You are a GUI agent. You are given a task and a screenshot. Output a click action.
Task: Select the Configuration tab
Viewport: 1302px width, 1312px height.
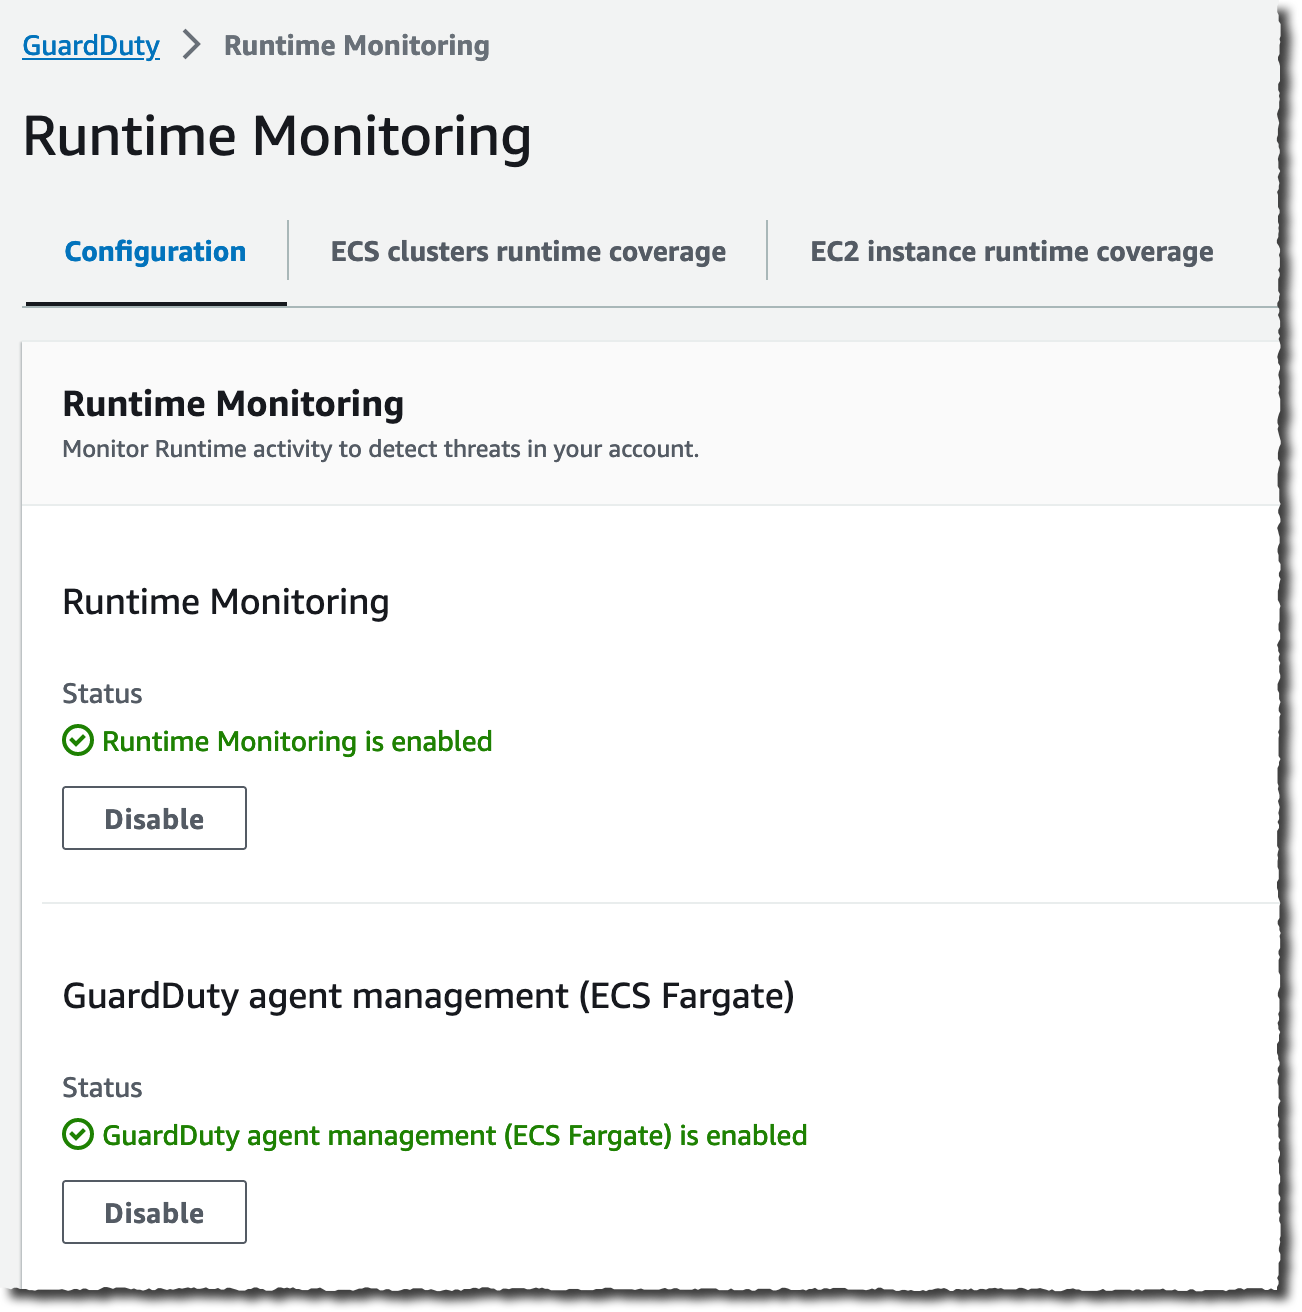tap(155, 252)
